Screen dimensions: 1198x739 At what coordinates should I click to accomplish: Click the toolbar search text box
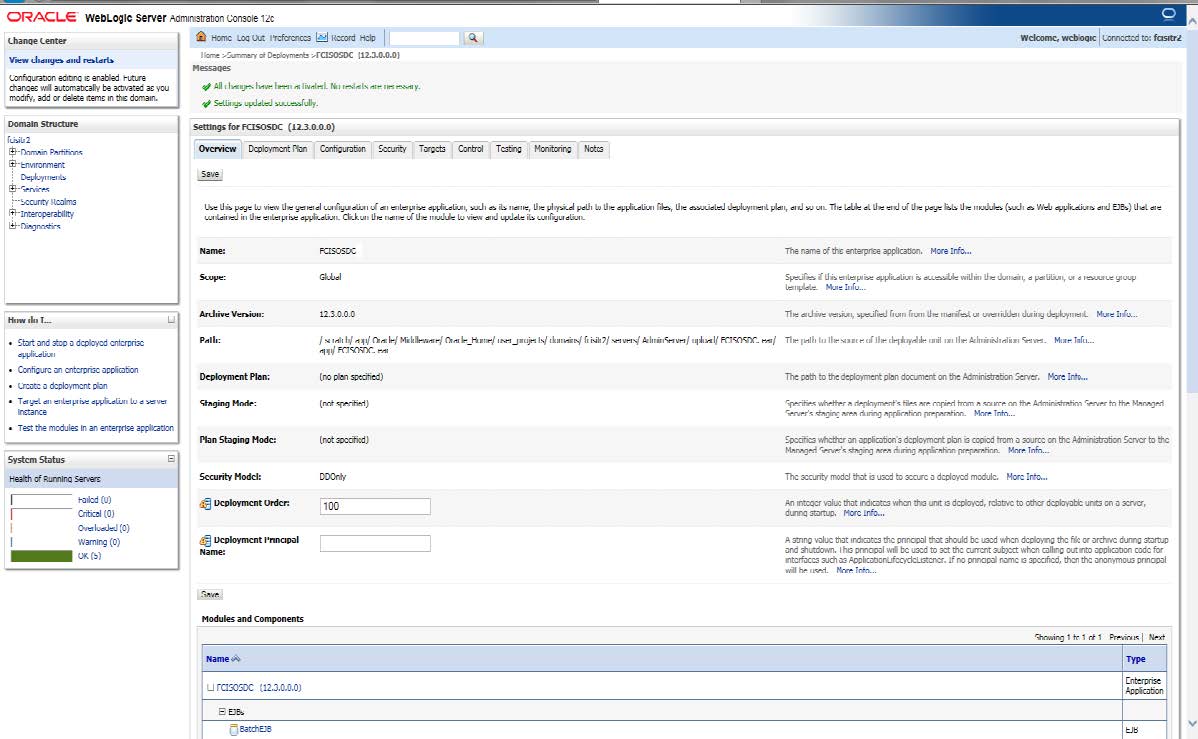pos(425,37)
